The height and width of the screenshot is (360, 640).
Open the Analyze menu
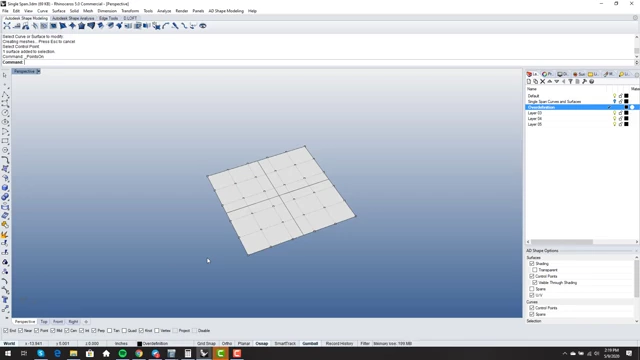pos(164,11)
